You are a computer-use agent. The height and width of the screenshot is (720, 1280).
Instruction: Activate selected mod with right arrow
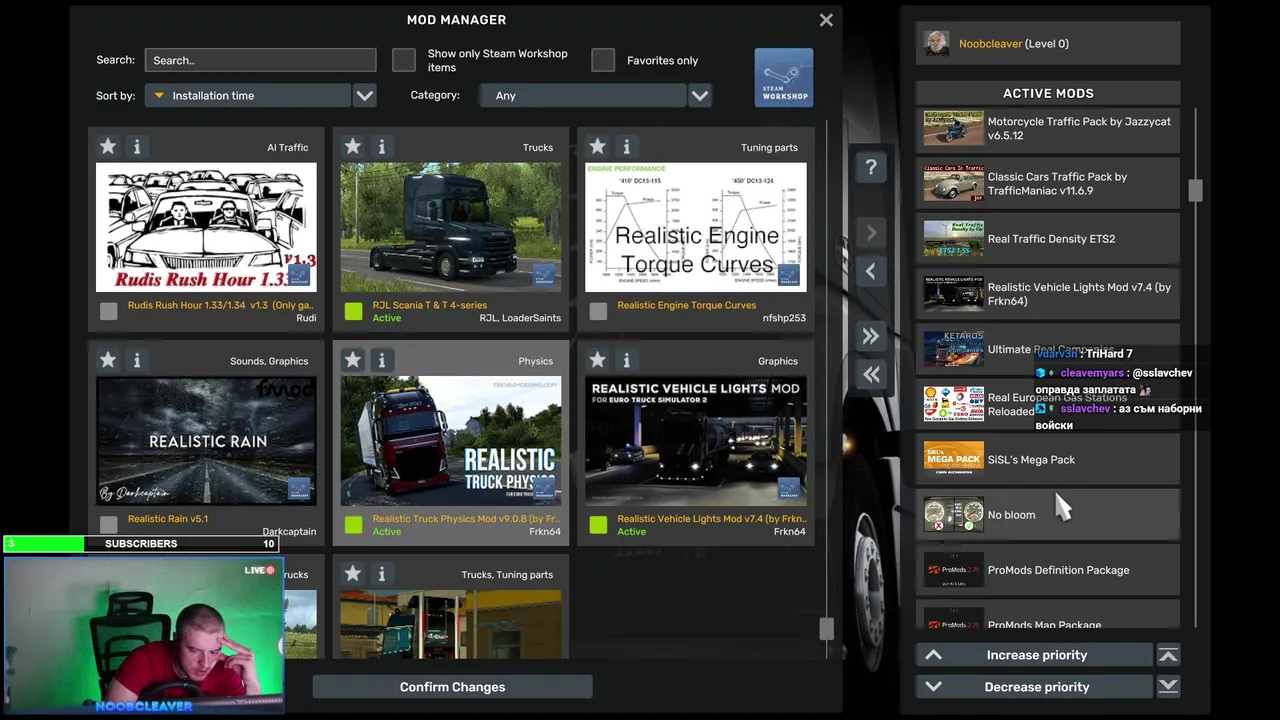coord(871,233)
